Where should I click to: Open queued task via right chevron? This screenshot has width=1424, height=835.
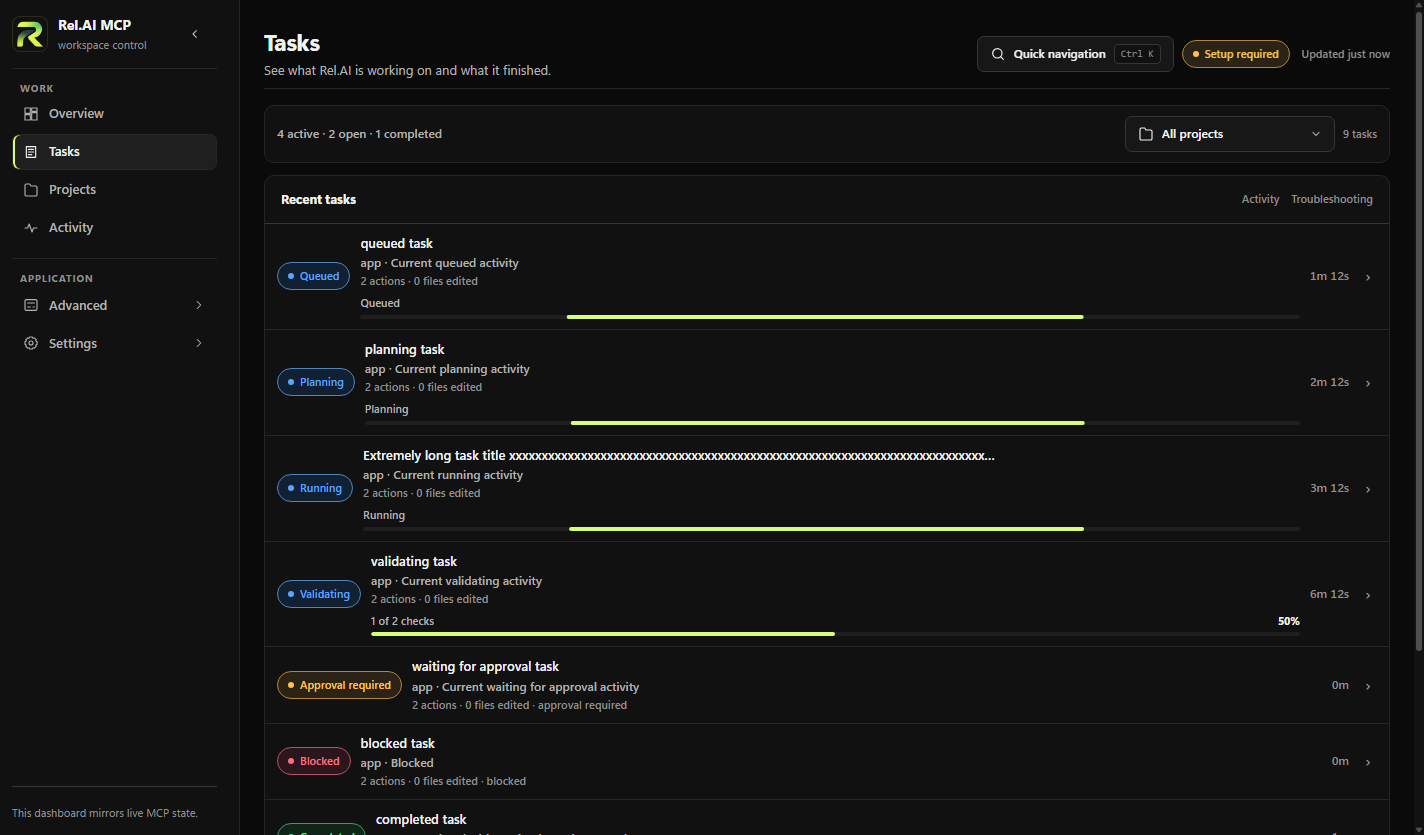(1368, 277)
